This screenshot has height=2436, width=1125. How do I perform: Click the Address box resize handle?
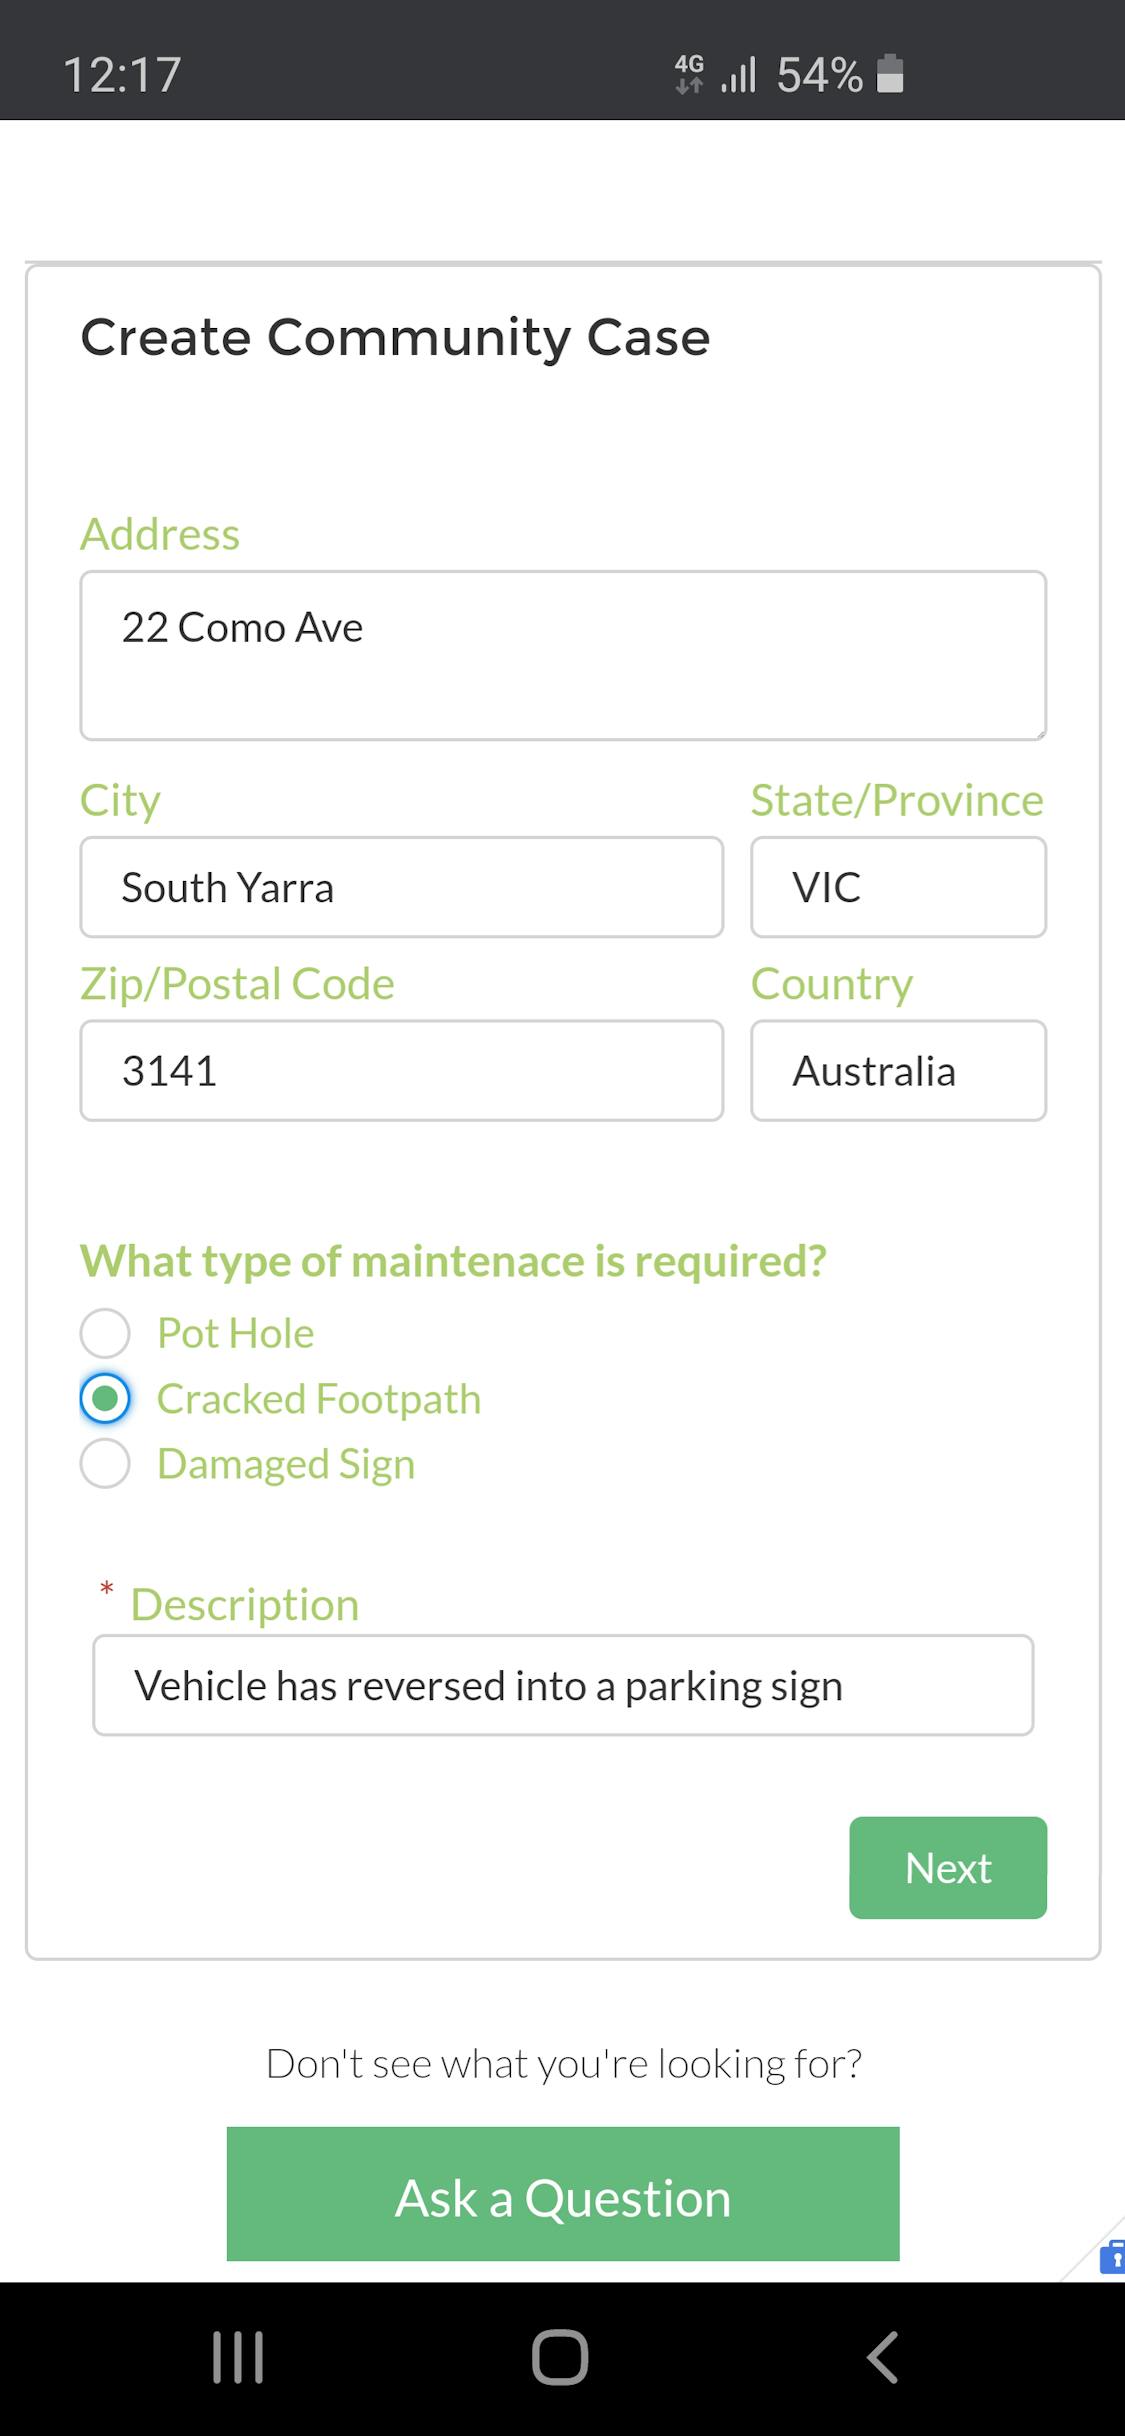tap(1039, 732)
